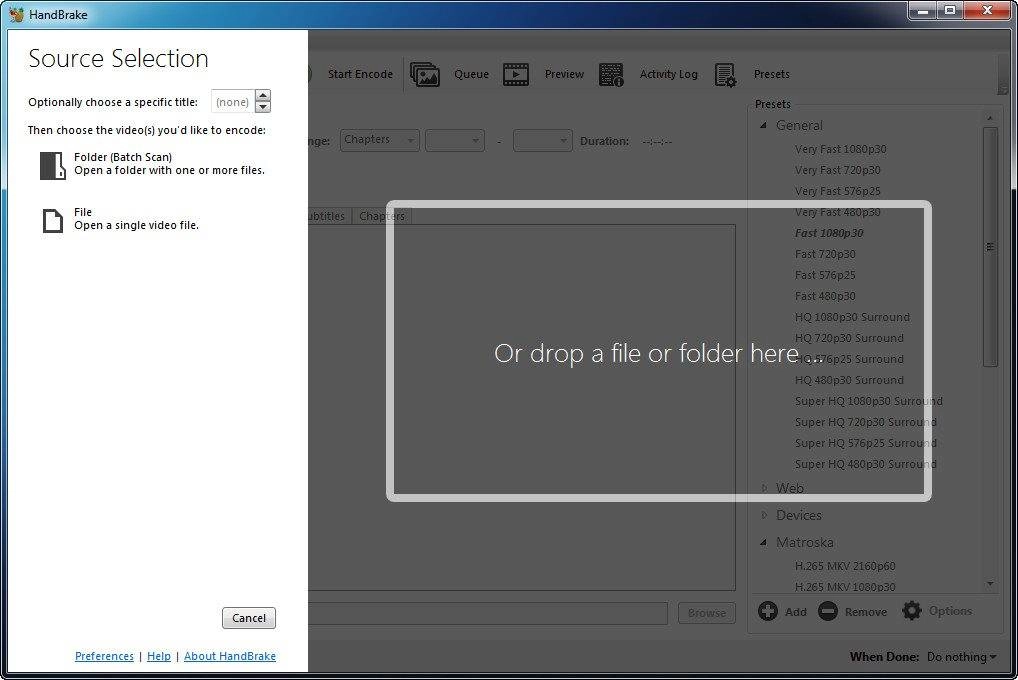The image size is (1018, 680).
Task: Open the Preferences link
Action: tap(104, 656)
